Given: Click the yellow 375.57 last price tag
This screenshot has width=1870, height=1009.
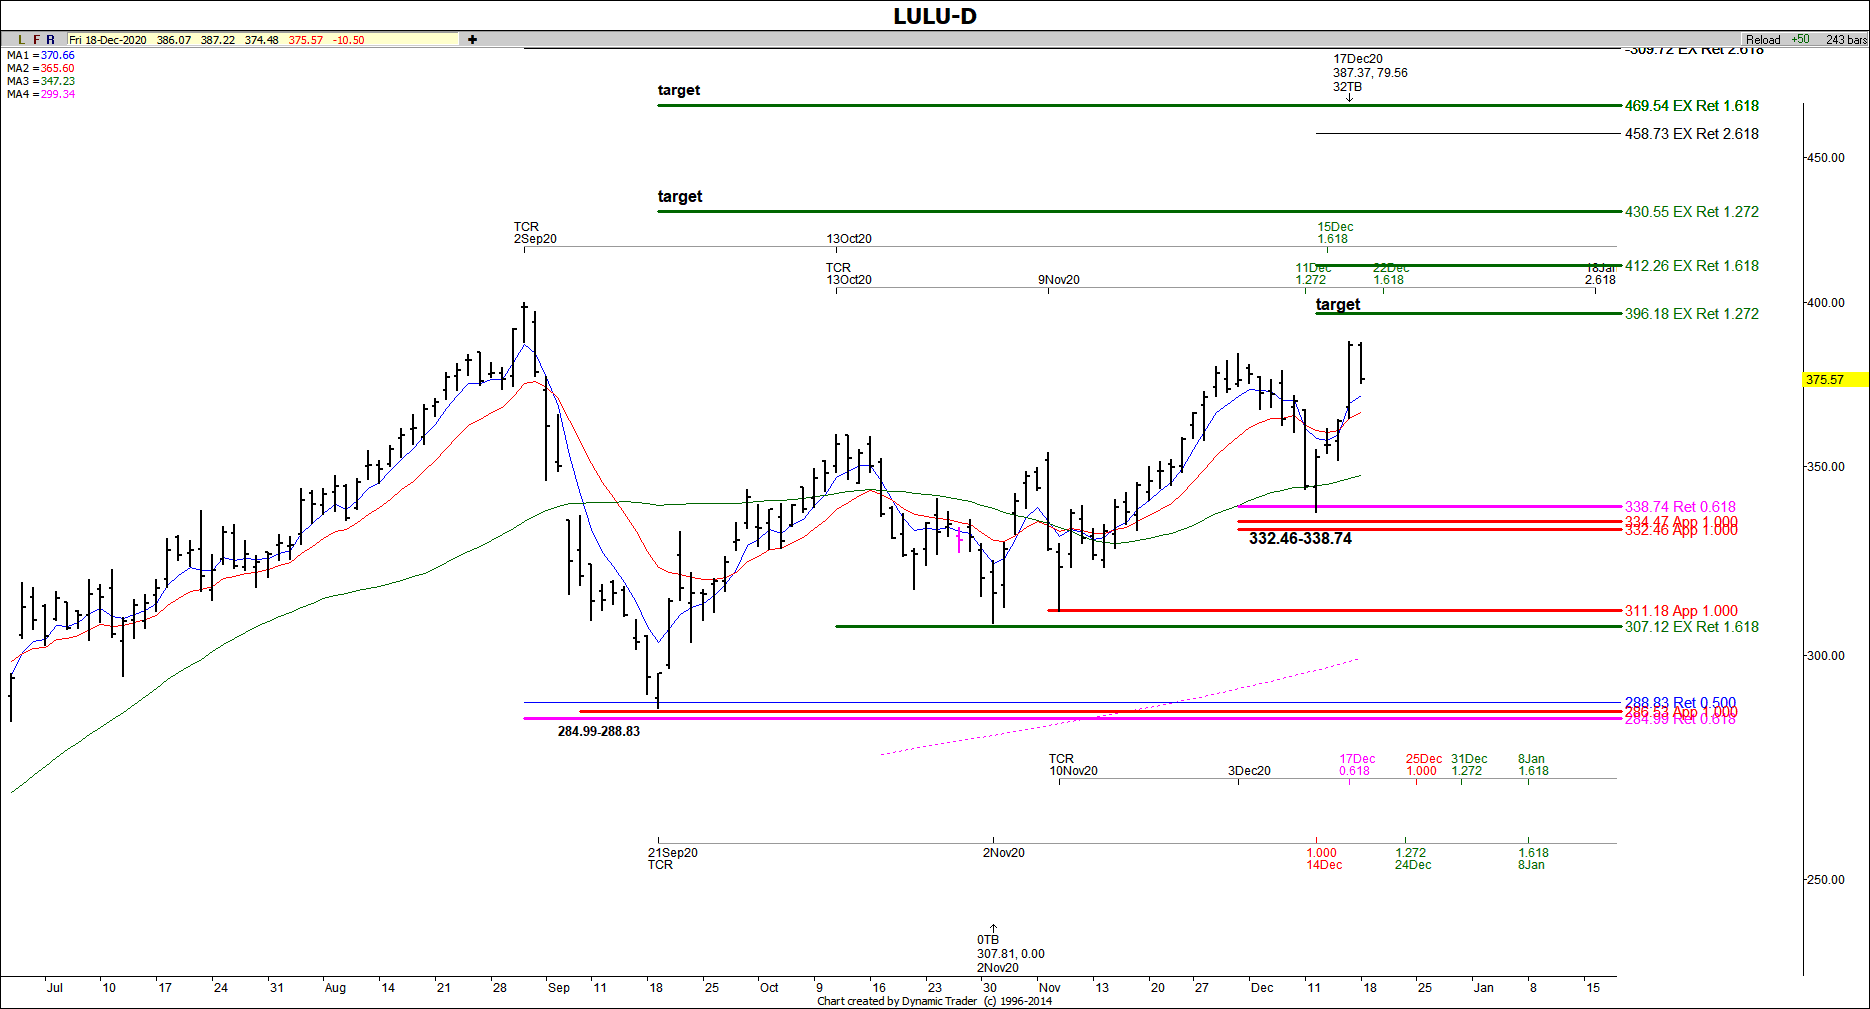Looking at the screenshot, I should point(1835,380).
